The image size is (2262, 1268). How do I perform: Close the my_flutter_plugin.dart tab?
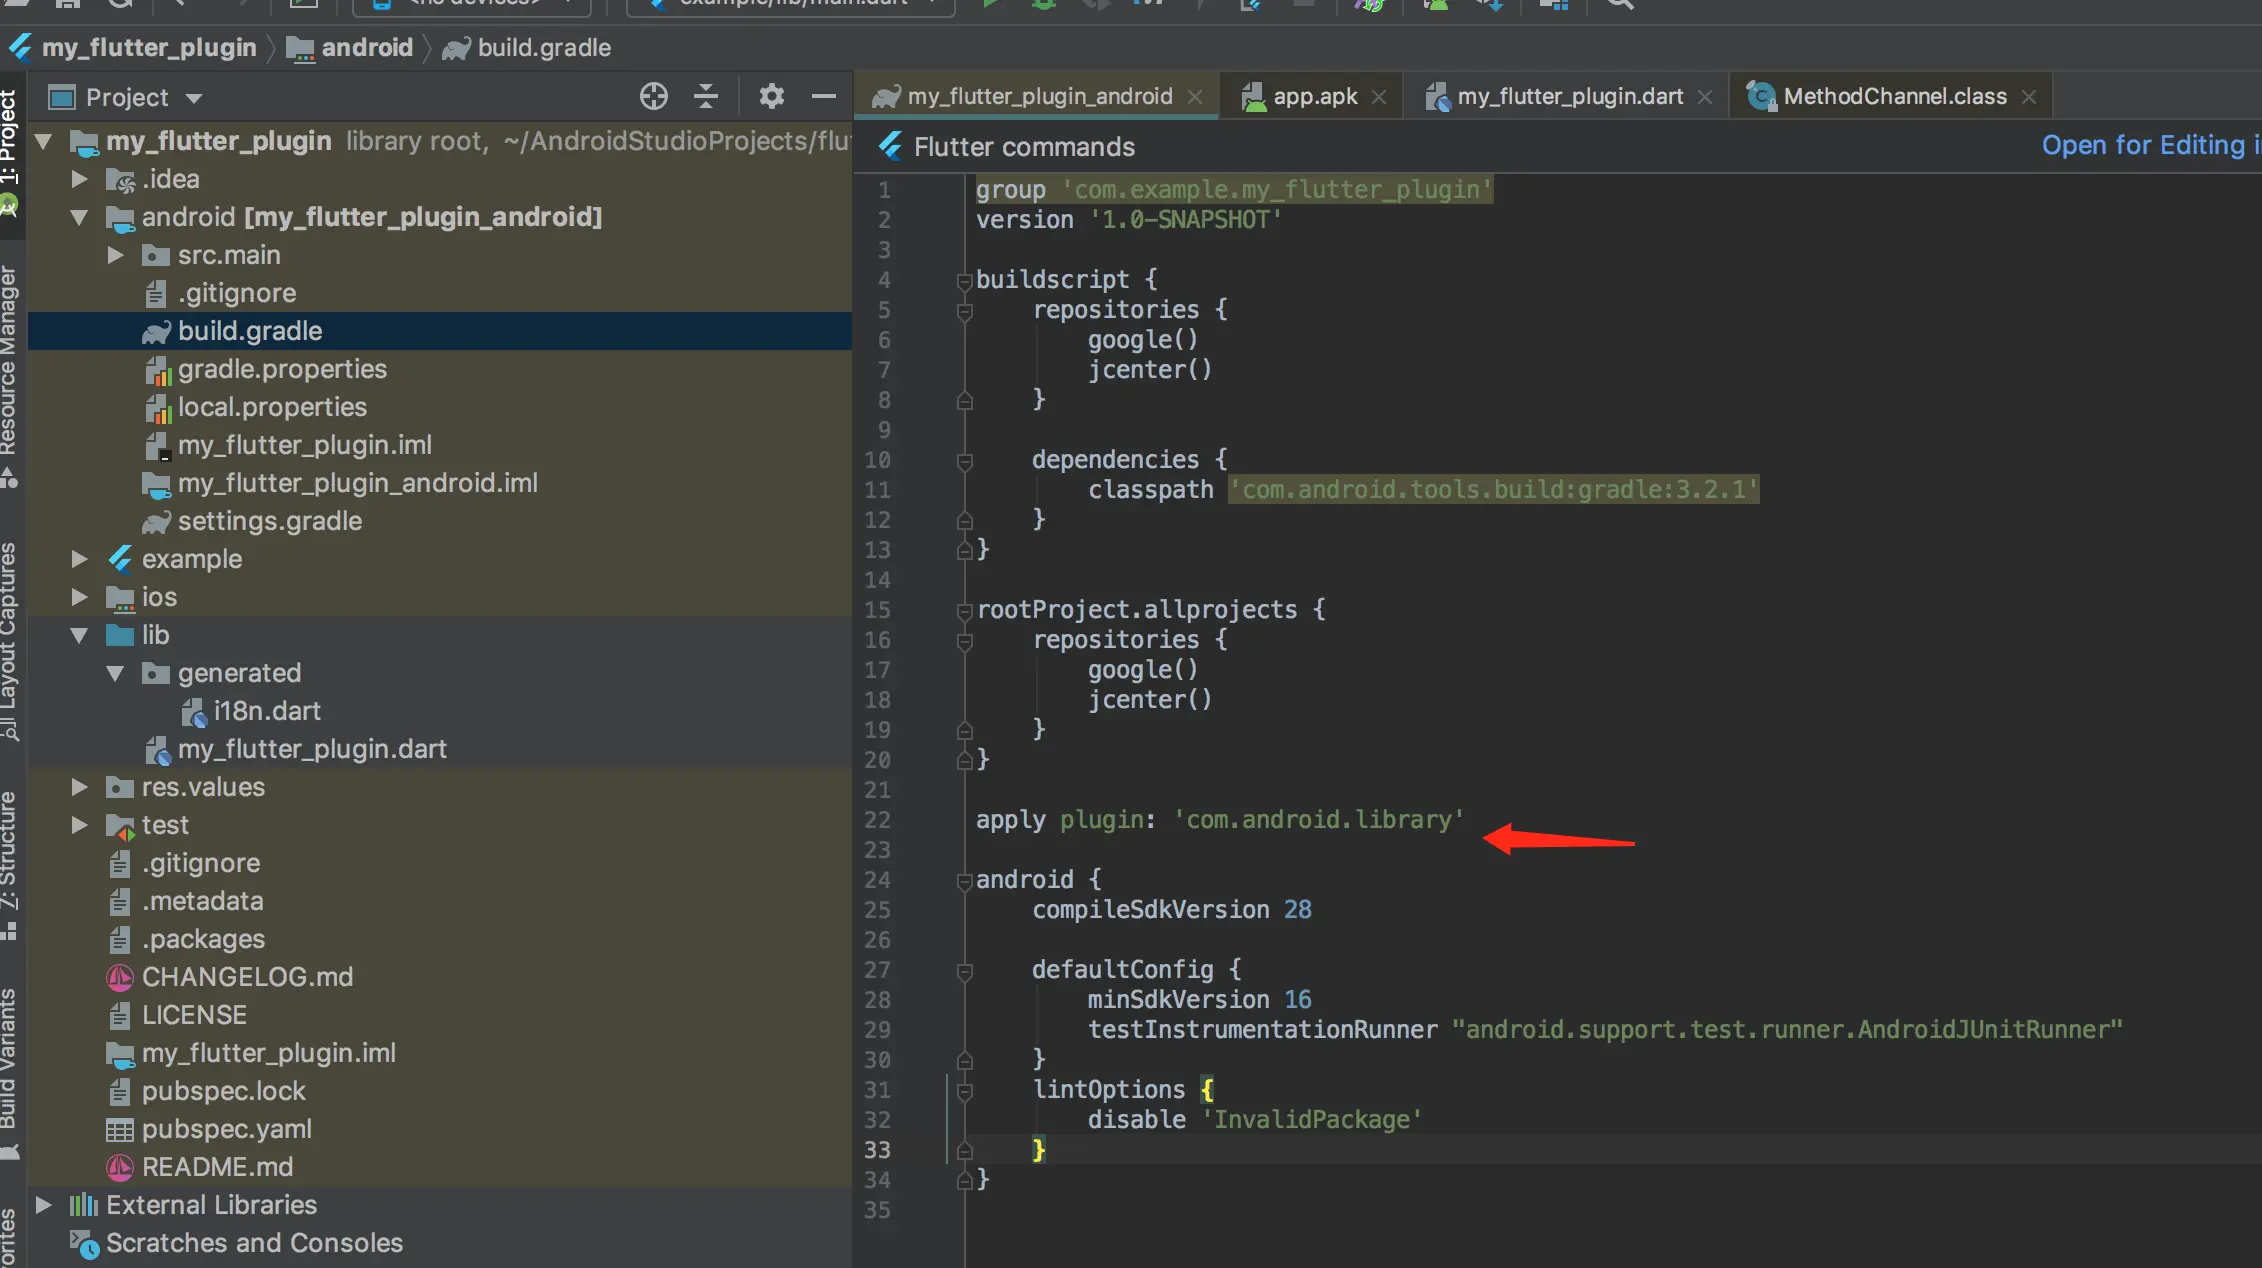click(1705, 97)
